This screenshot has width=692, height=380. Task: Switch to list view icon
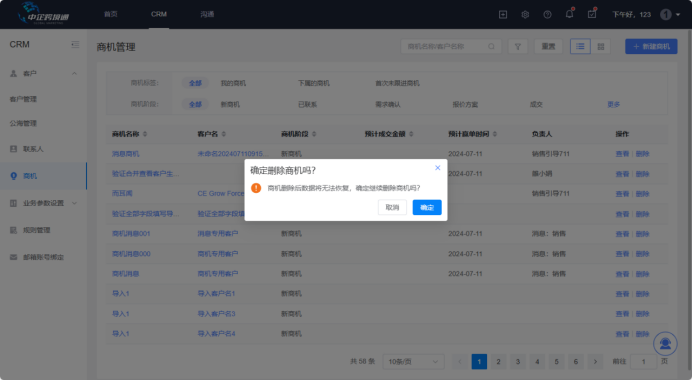pyautogui.click(x=580, y=46)
